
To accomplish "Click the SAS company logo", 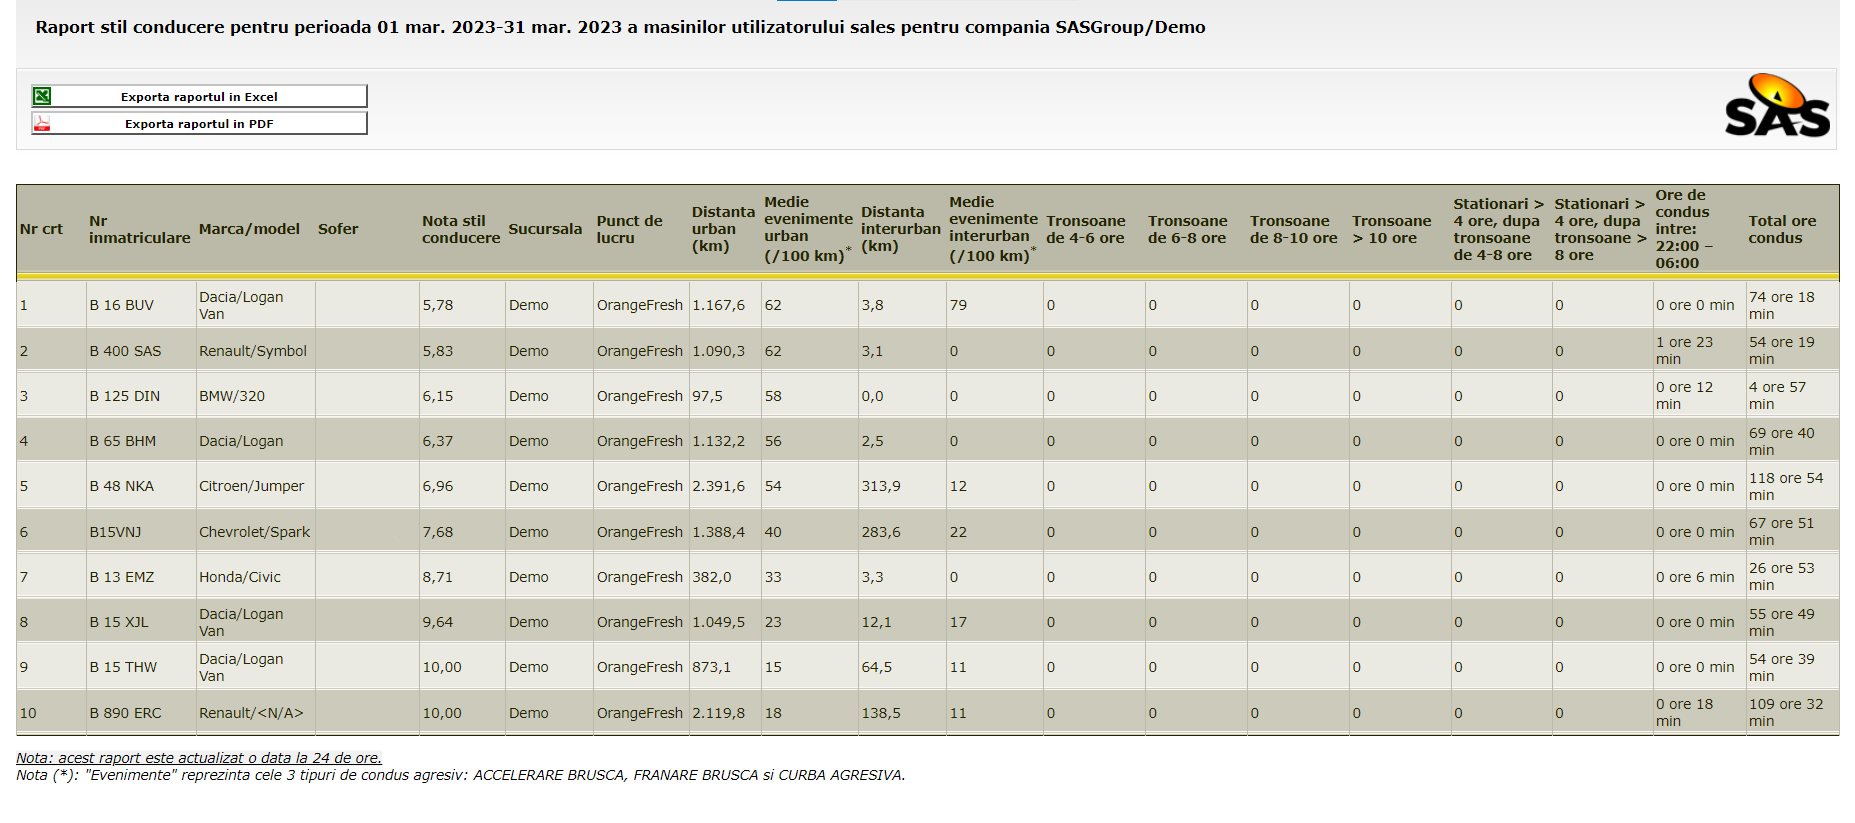I will (x=1777, y=106).
